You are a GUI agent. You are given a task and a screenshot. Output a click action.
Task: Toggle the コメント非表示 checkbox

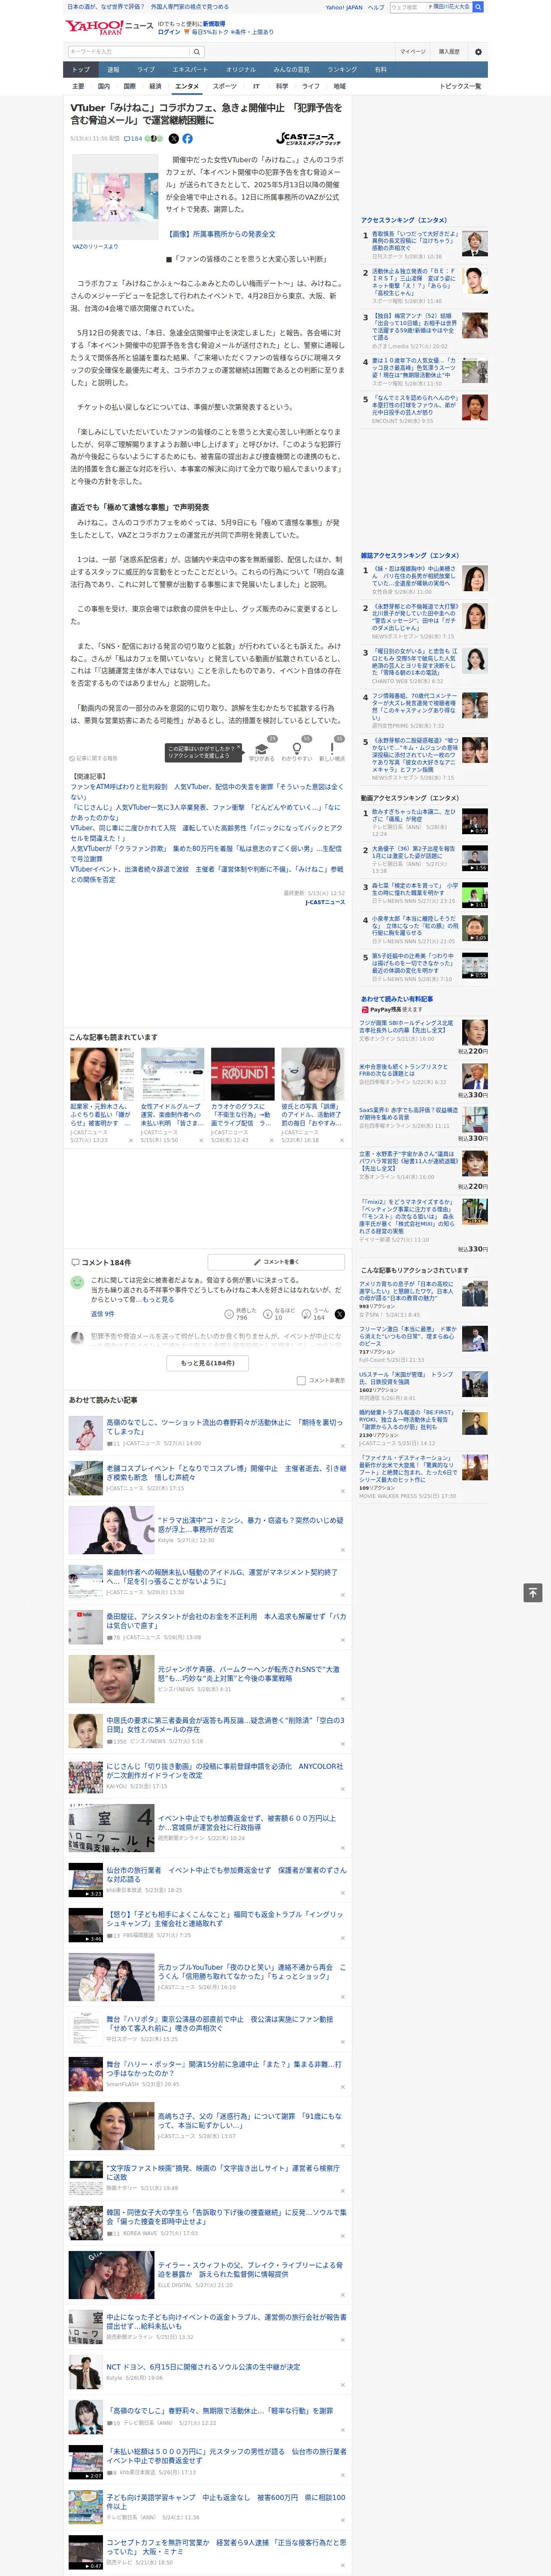coord(301,1381)
